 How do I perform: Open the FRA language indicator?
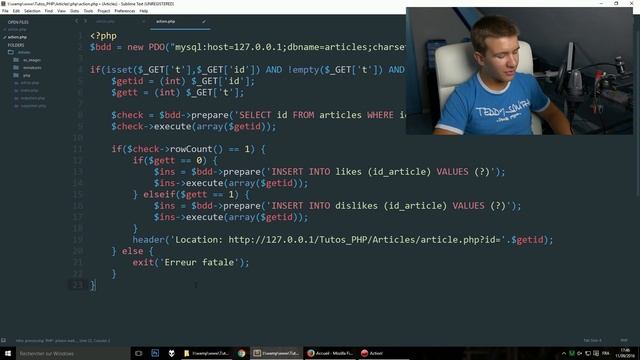(605, 353)
